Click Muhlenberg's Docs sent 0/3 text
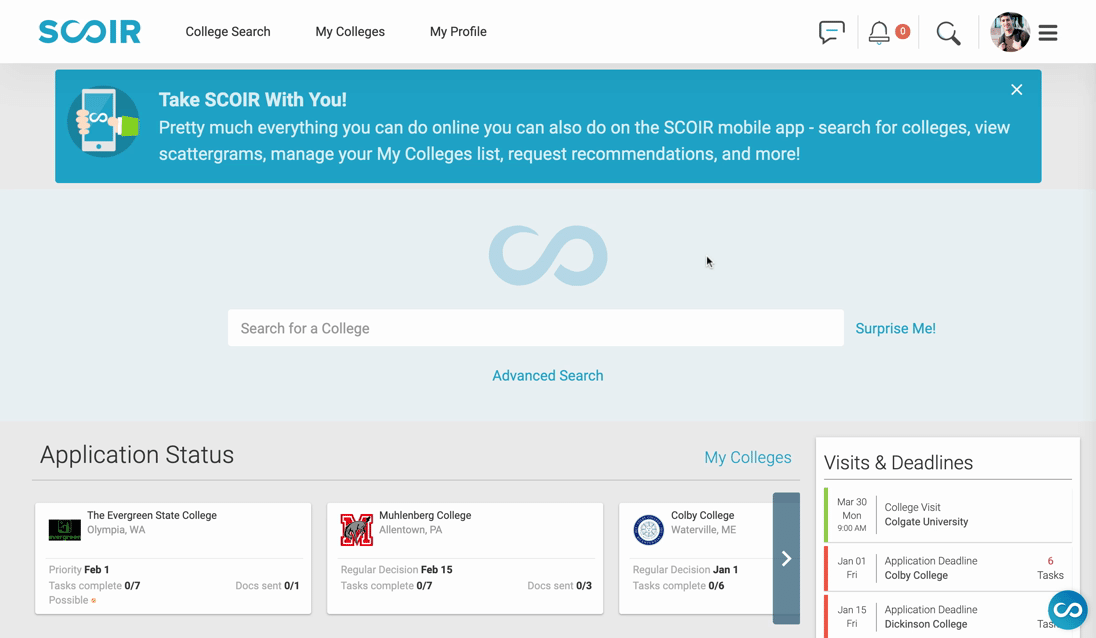This screenshot has width=1096, height=638. coord(559,586)
